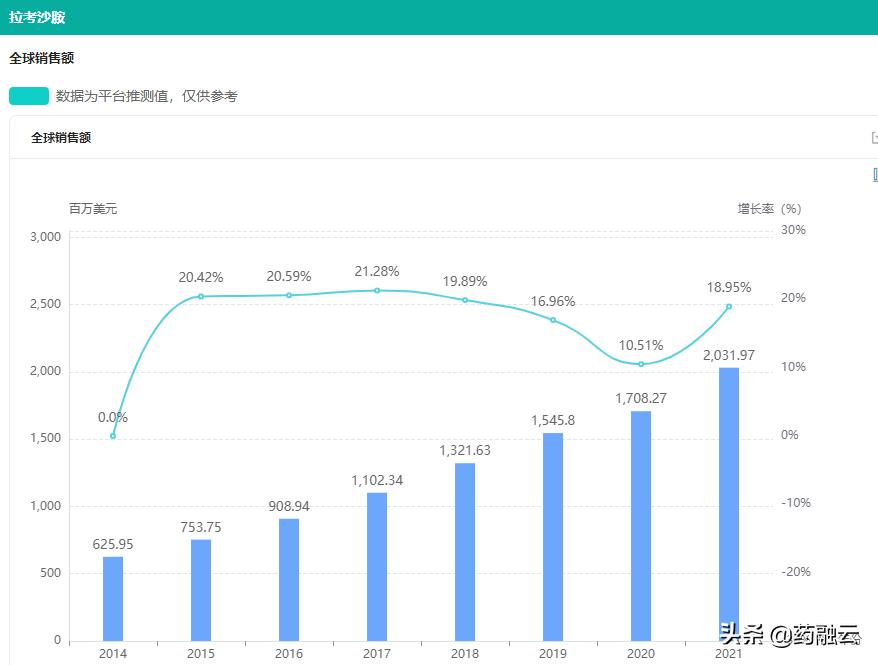The image size is (878, 665).
Task: Click the 2021 growth point marked 18.95%
Action: (x=729, y=306)
